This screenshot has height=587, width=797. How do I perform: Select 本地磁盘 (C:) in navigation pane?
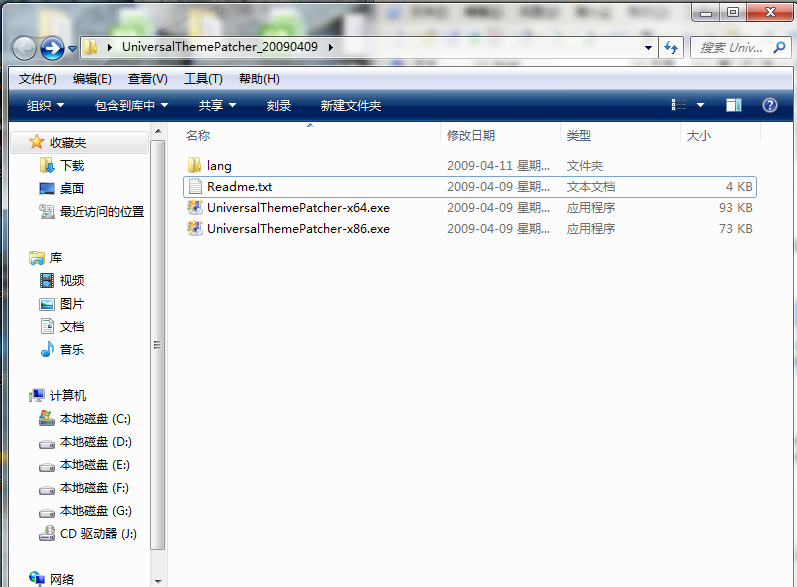(94, 419)
